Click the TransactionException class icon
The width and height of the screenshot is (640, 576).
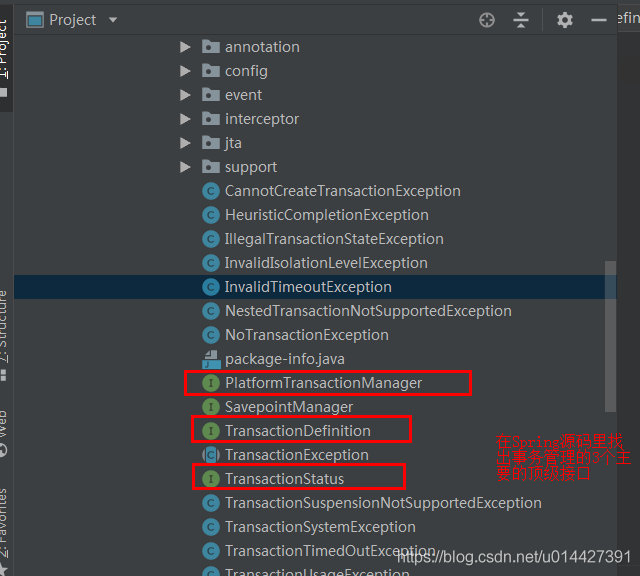pyautogui.click(x=210, y=455)
